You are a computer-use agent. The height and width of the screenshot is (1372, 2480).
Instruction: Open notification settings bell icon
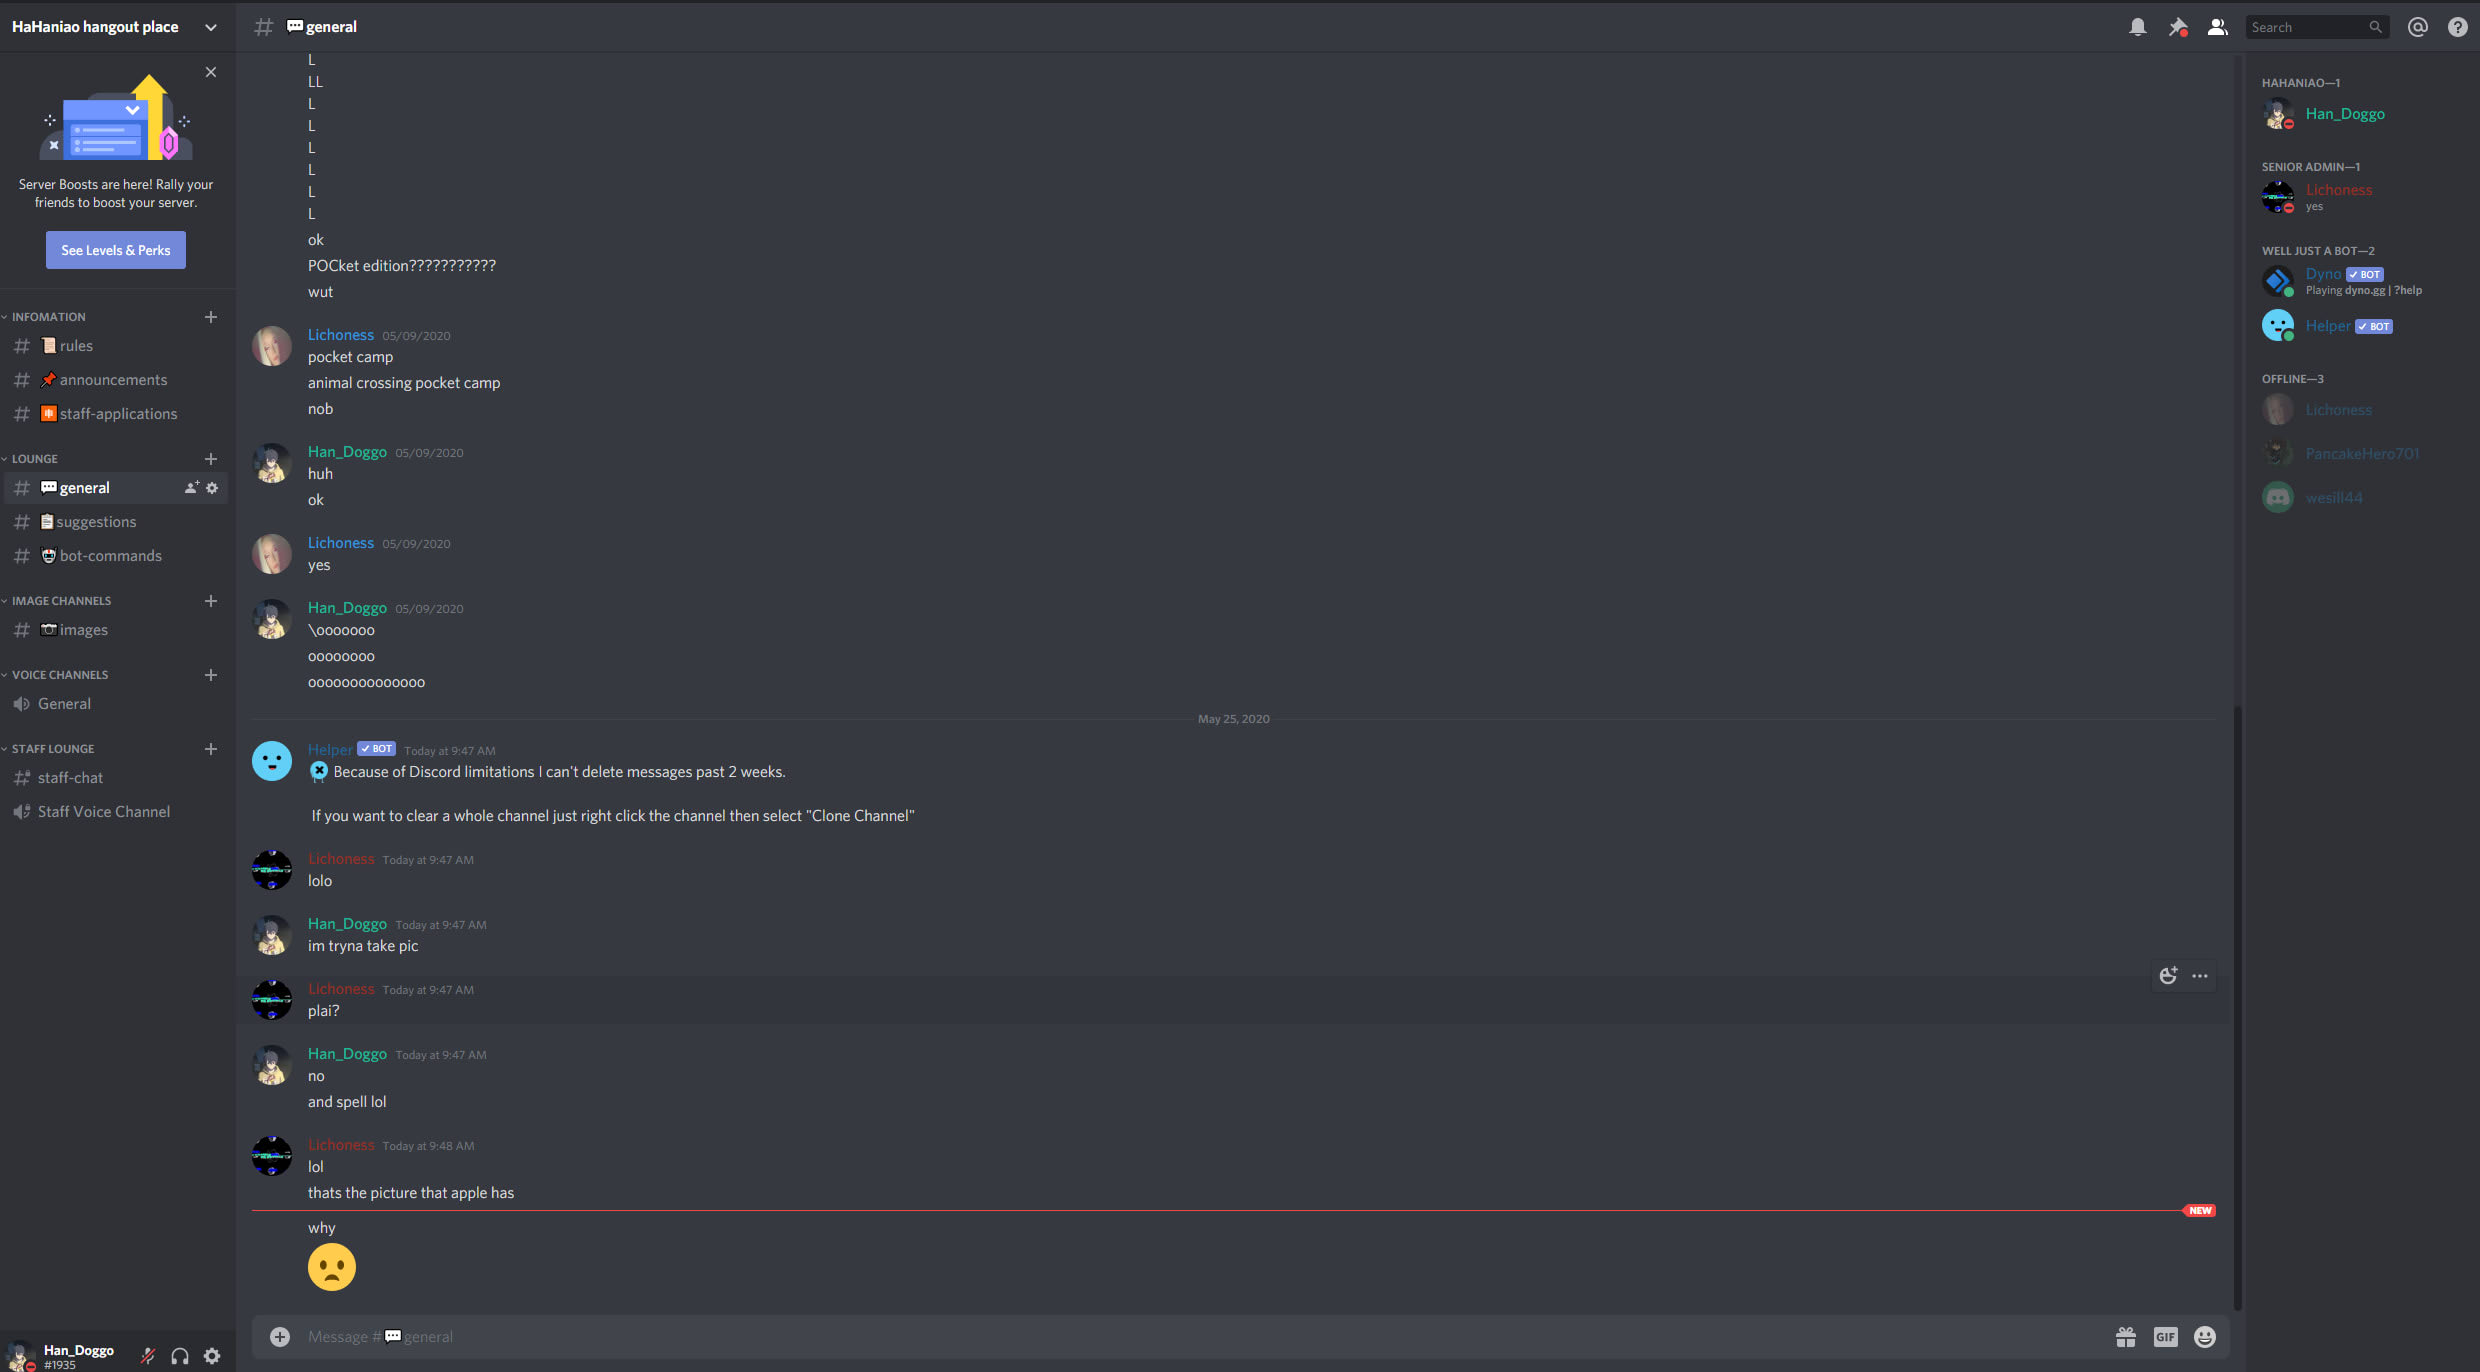point(2137,27)
